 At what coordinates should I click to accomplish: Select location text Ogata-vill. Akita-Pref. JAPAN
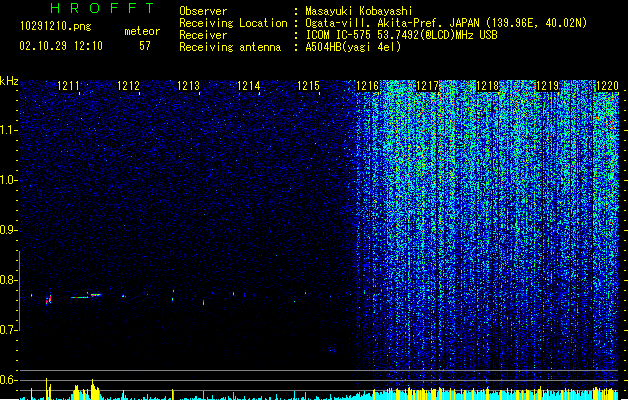[x=392, y=23]
